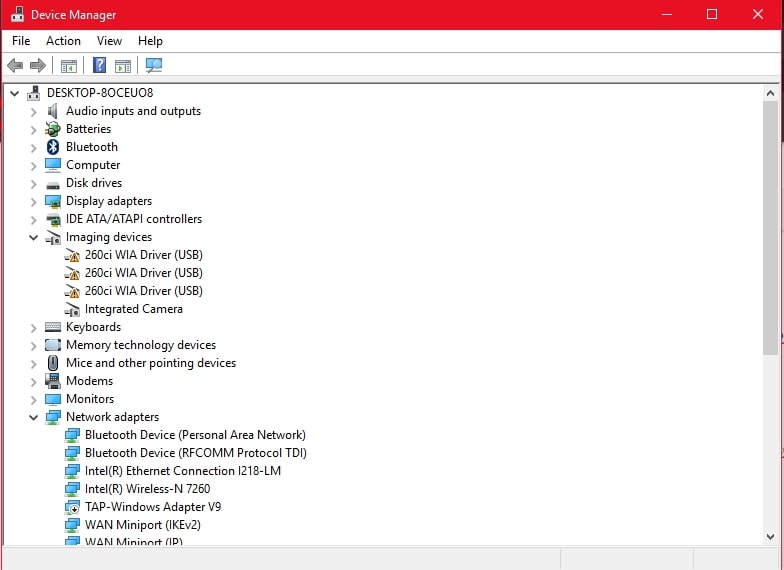Select Intel(R) Wireless-N 7260
784x570 pixels.
(x=148, y=489)
